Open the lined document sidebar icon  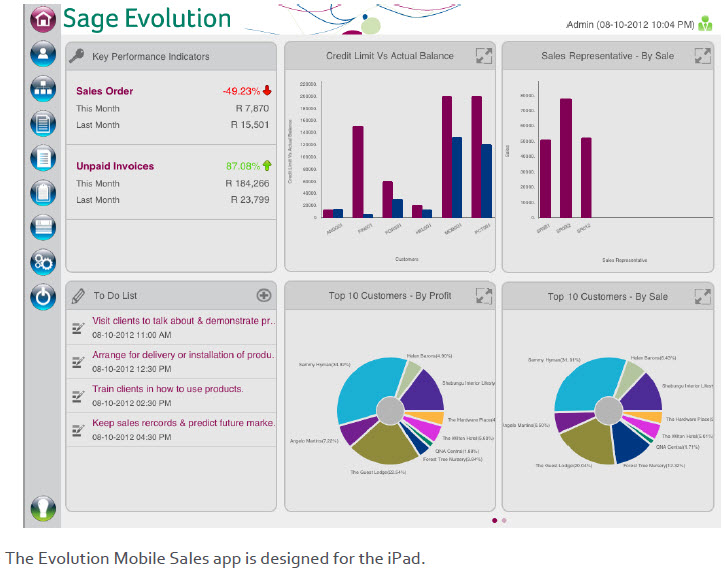[43, 123]
